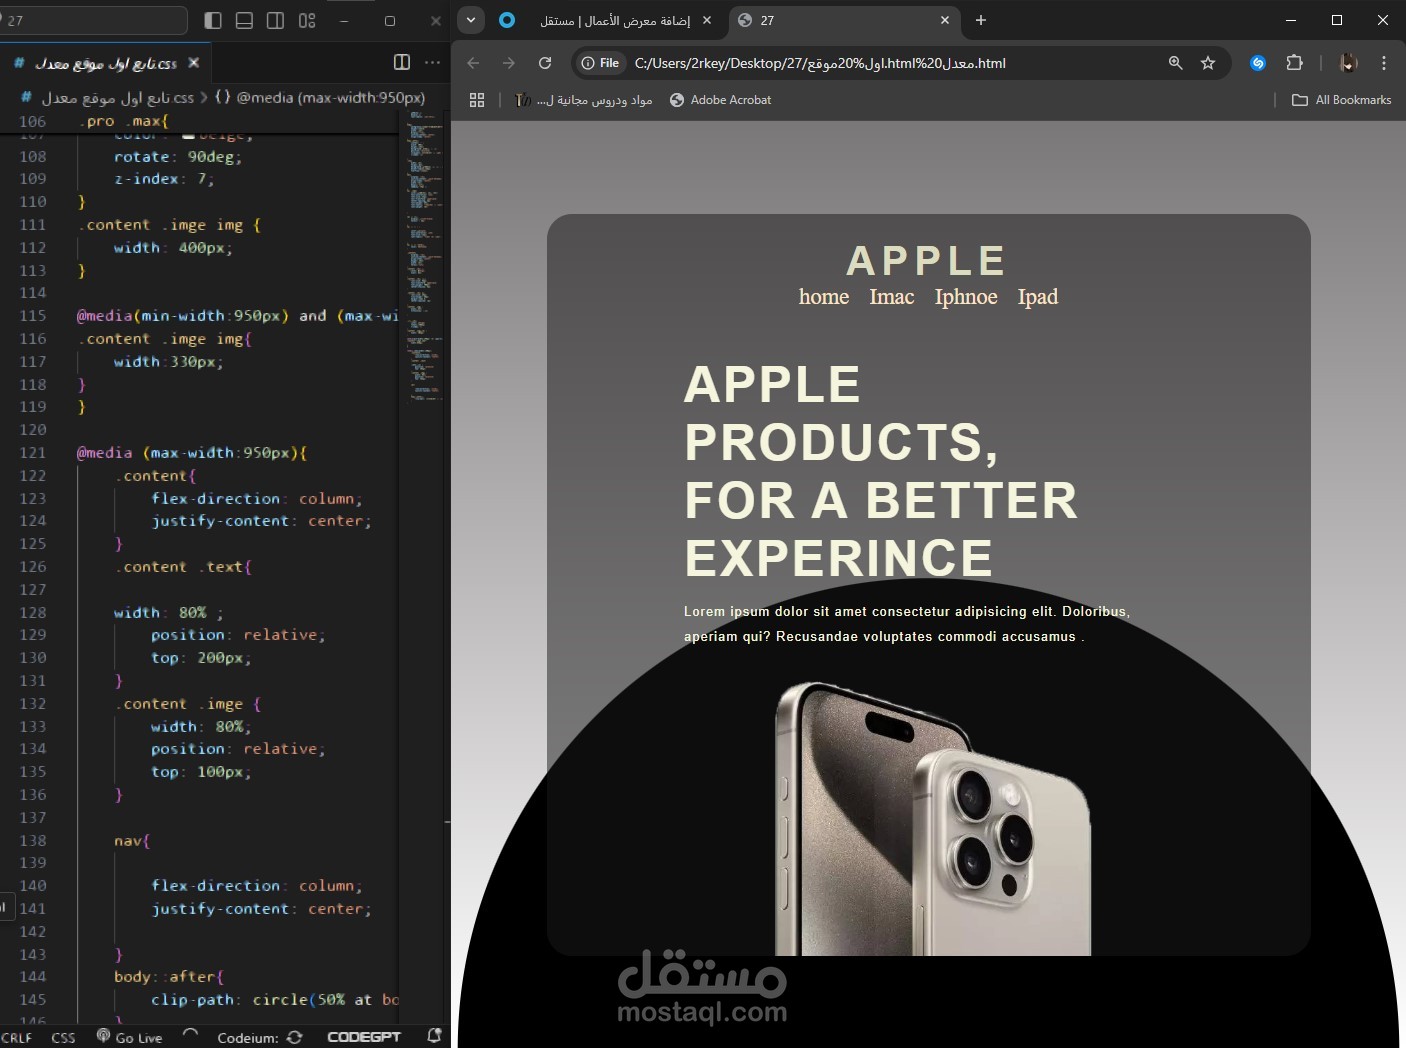This screenshot has height=1048, width=1406.
Task: Click the 'flex-direction: column;' text on line 123
Action: [x=256, y=498]
